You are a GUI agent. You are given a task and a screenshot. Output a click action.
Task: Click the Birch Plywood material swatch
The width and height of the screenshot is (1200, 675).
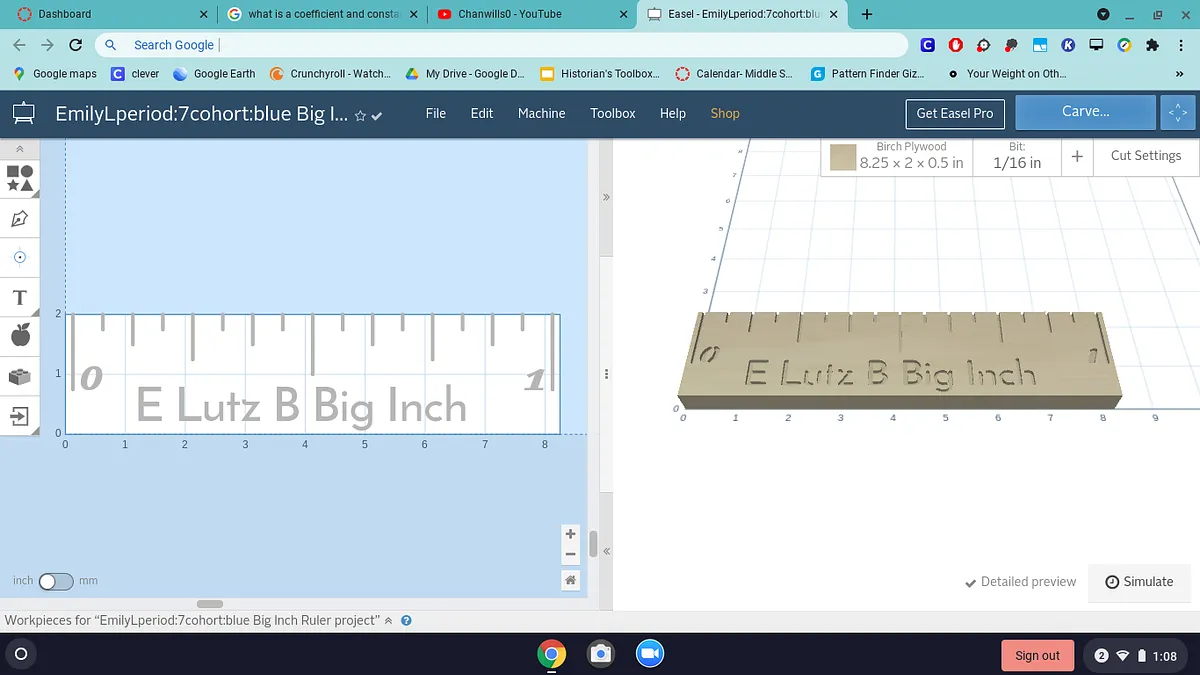tap(843, 157)
